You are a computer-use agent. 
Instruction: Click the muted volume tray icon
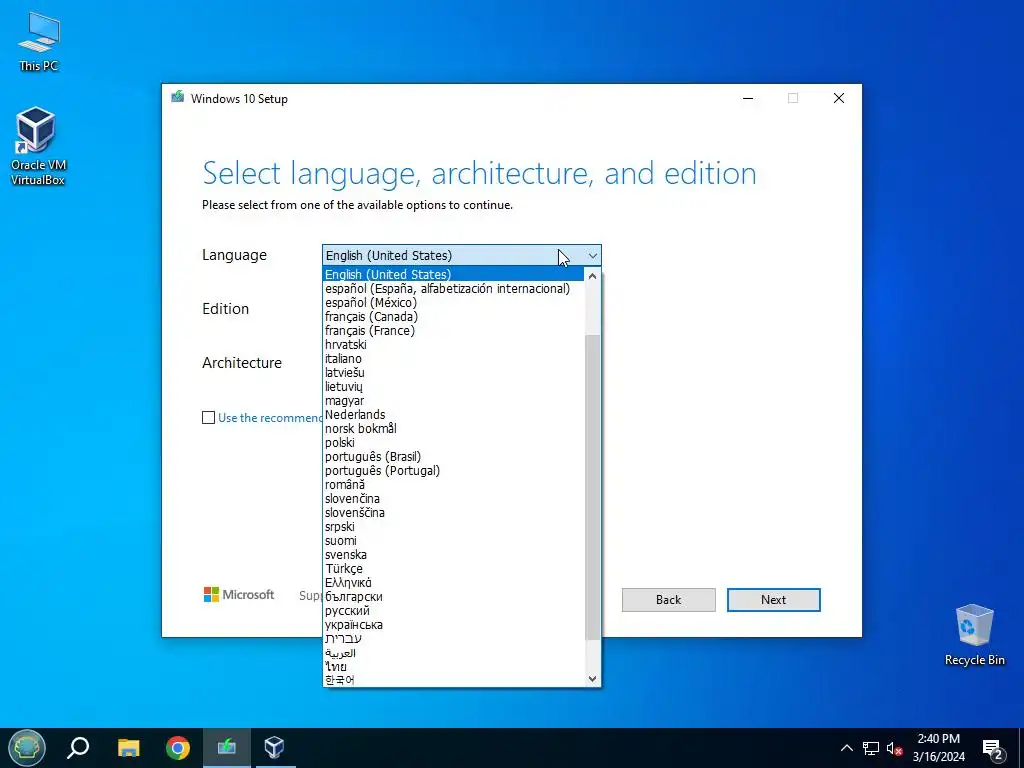pyautogui.click(x=894, y=748)
